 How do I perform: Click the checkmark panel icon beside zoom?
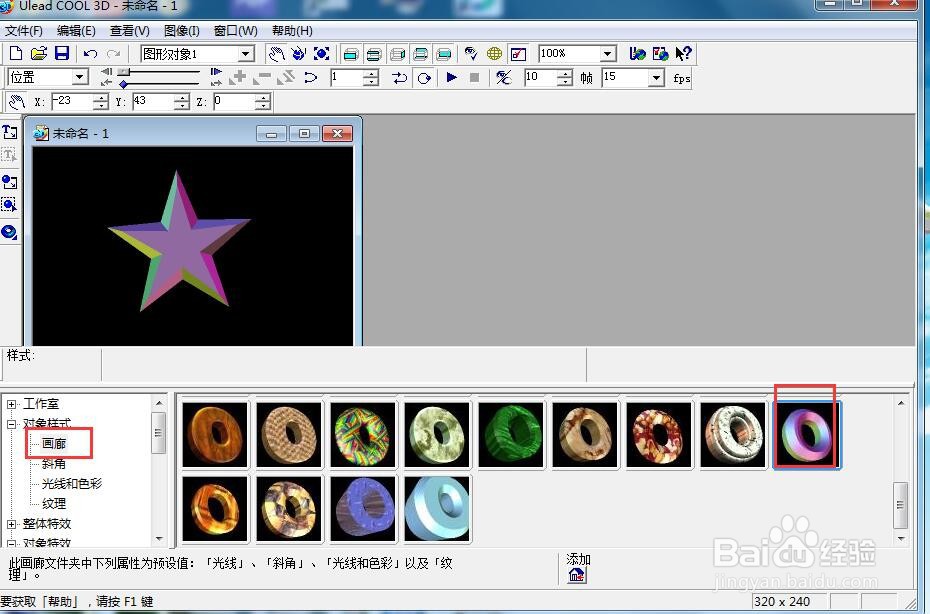tap(518, 54)
